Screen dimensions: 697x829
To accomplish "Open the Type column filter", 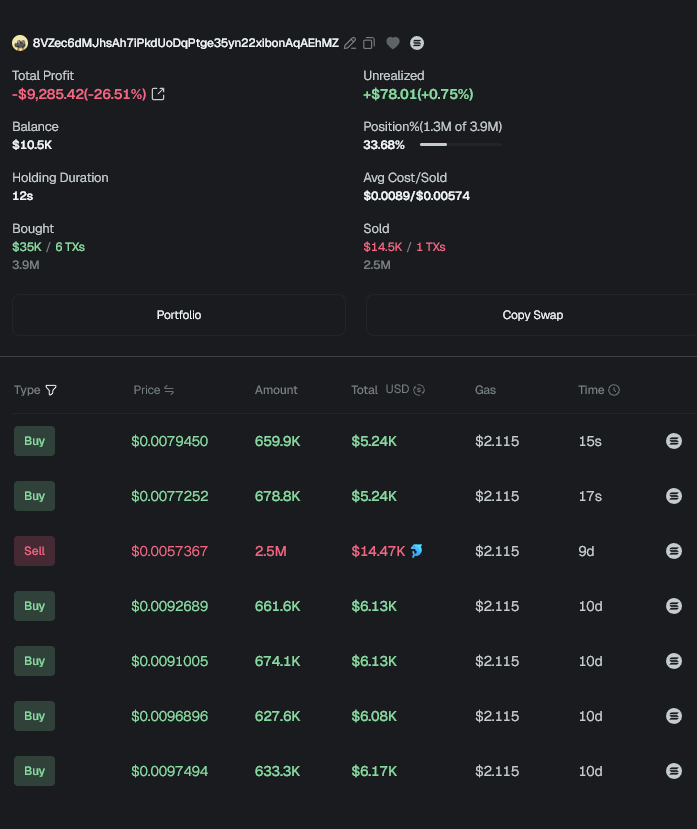I will pos(51,390).
